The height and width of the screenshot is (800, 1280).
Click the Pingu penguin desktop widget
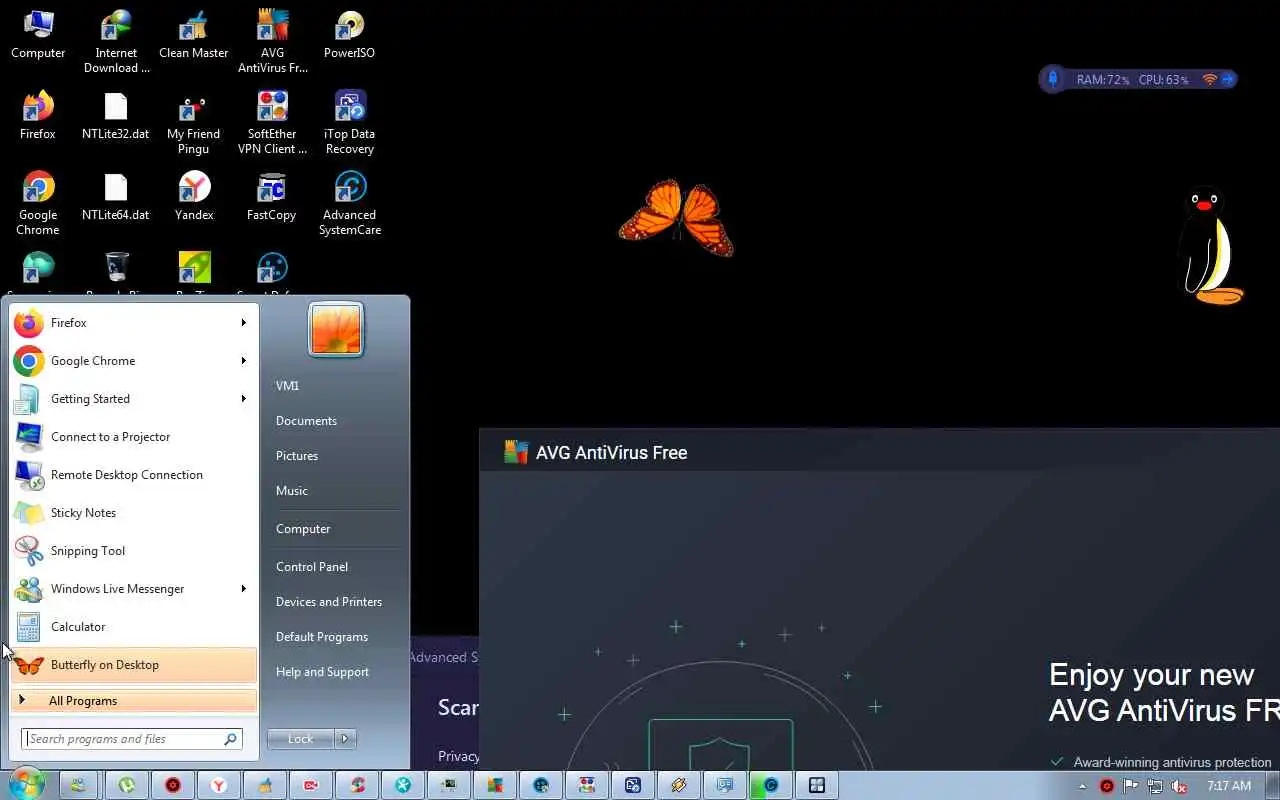point(1212,247)
